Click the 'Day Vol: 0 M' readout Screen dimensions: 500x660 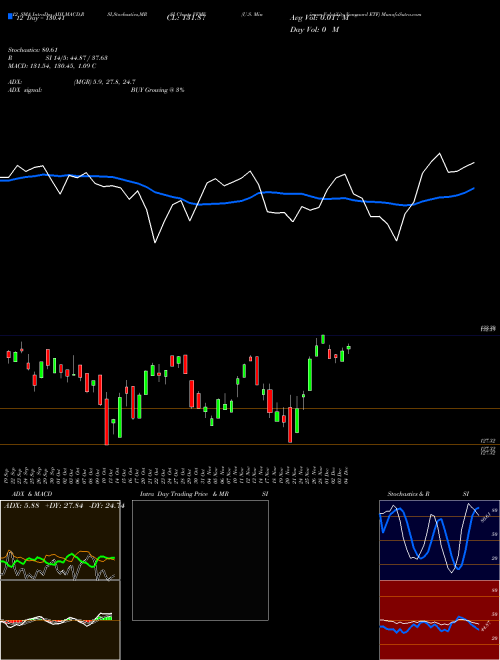[x=314, y=30]
